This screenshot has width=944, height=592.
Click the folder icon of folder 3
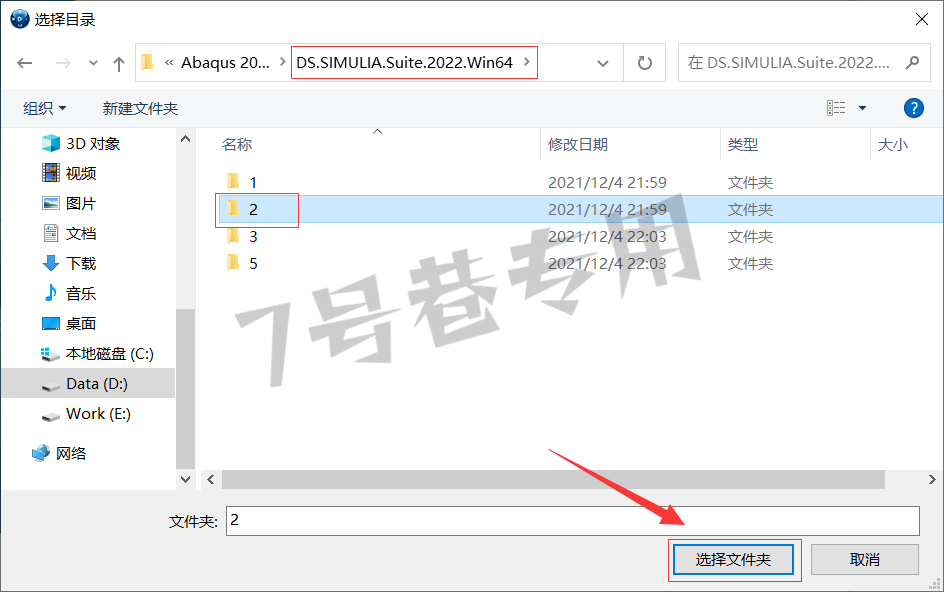click(x=233, y=235)
